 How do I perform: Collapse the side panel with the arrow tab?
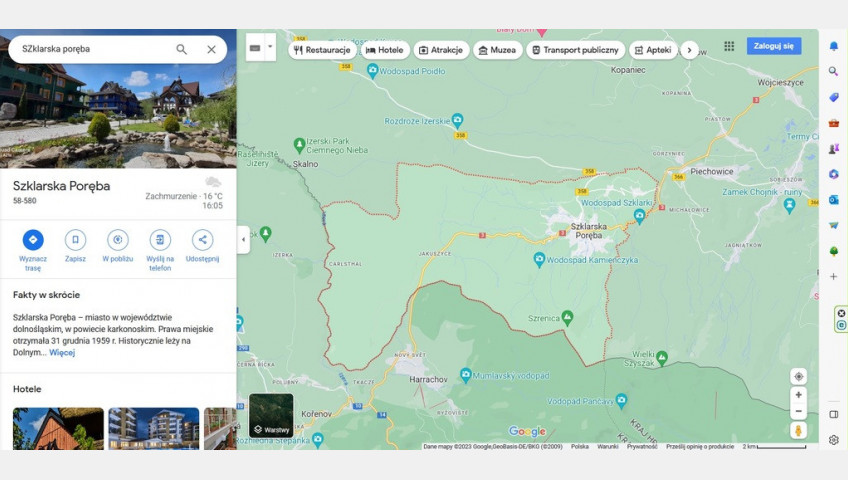point(243,239)
